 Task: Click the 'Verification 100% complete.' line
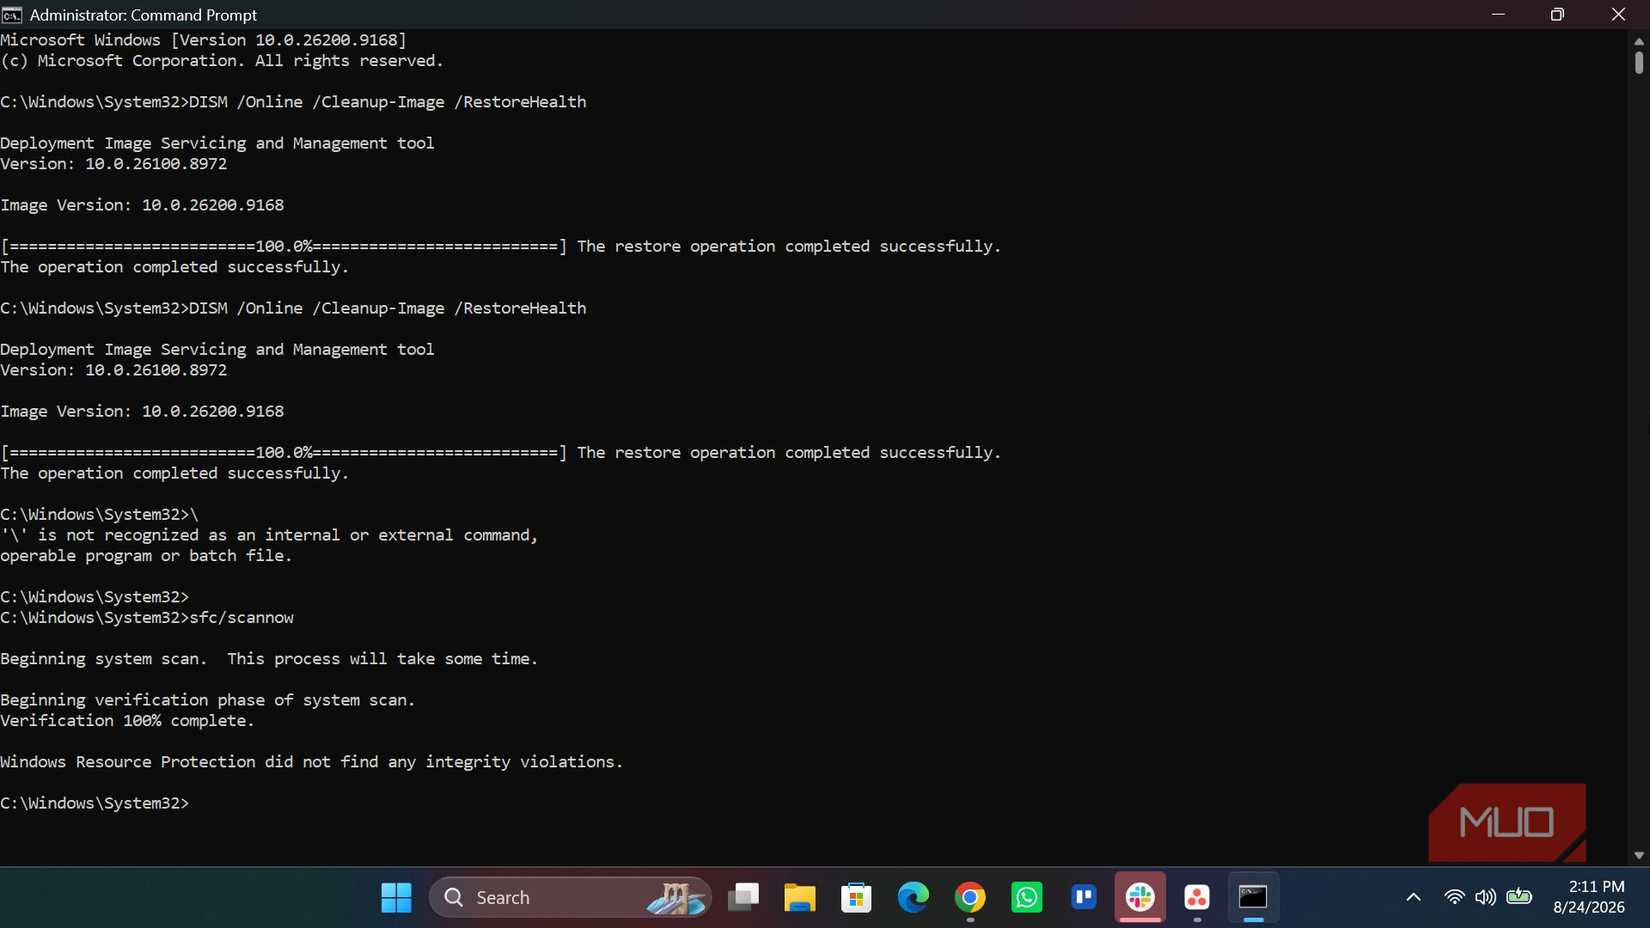click(x=127, y=721)
